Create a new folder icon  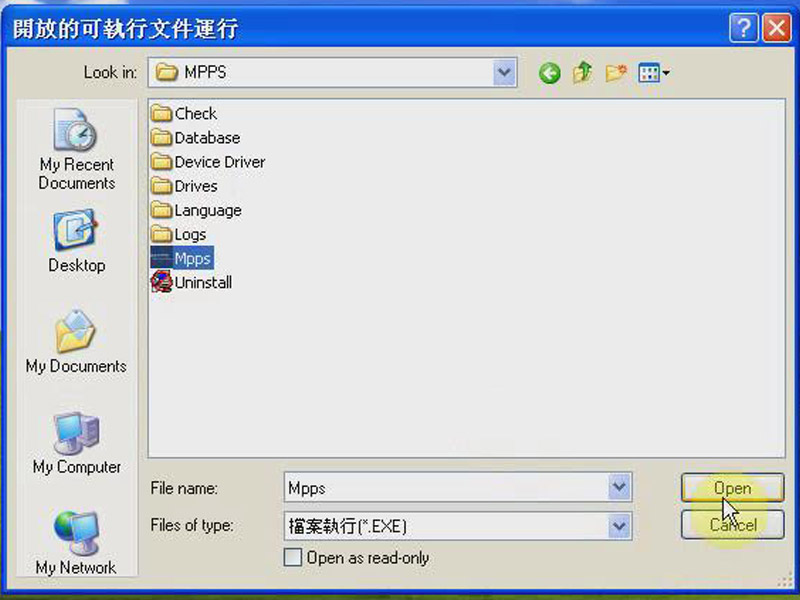(616, 73)
